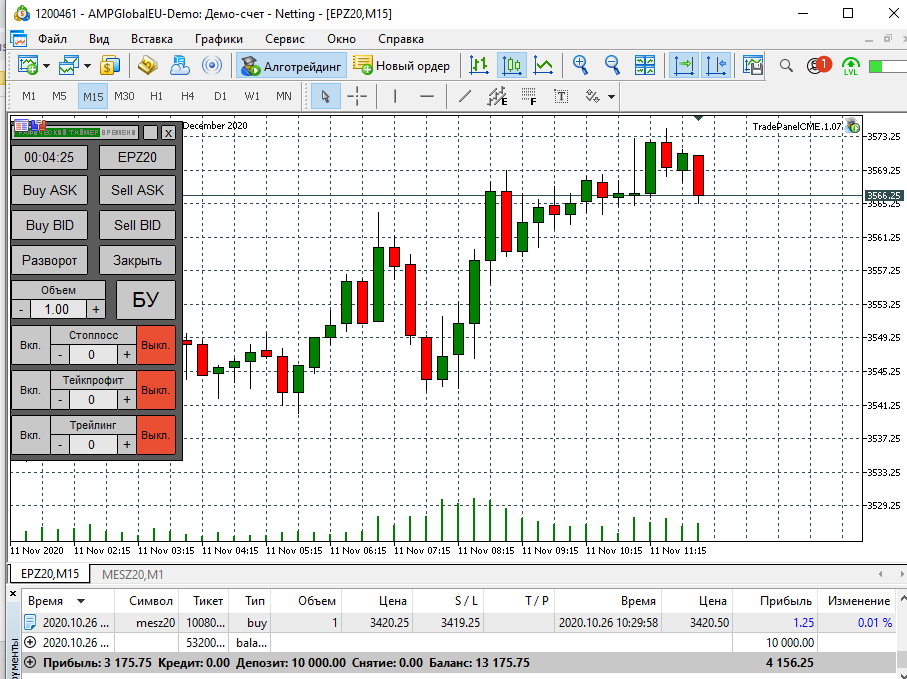
Task: Expand the balance row plus icon
Action: [31, 643]
